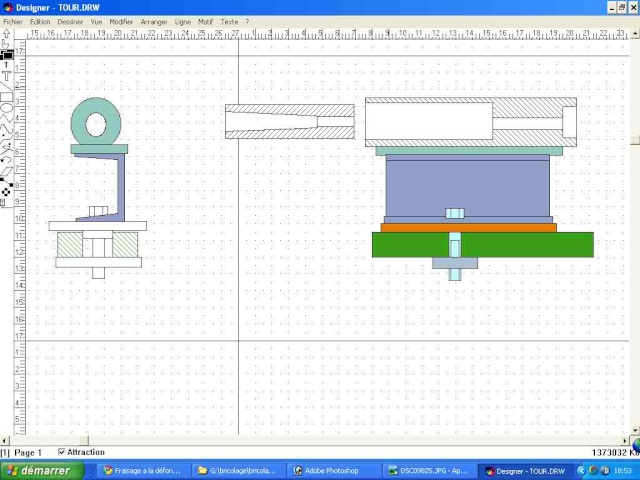Switch to G:\bricolage folder taskbar button
Viewport: 640px width, 480px height.
point(238,471)
